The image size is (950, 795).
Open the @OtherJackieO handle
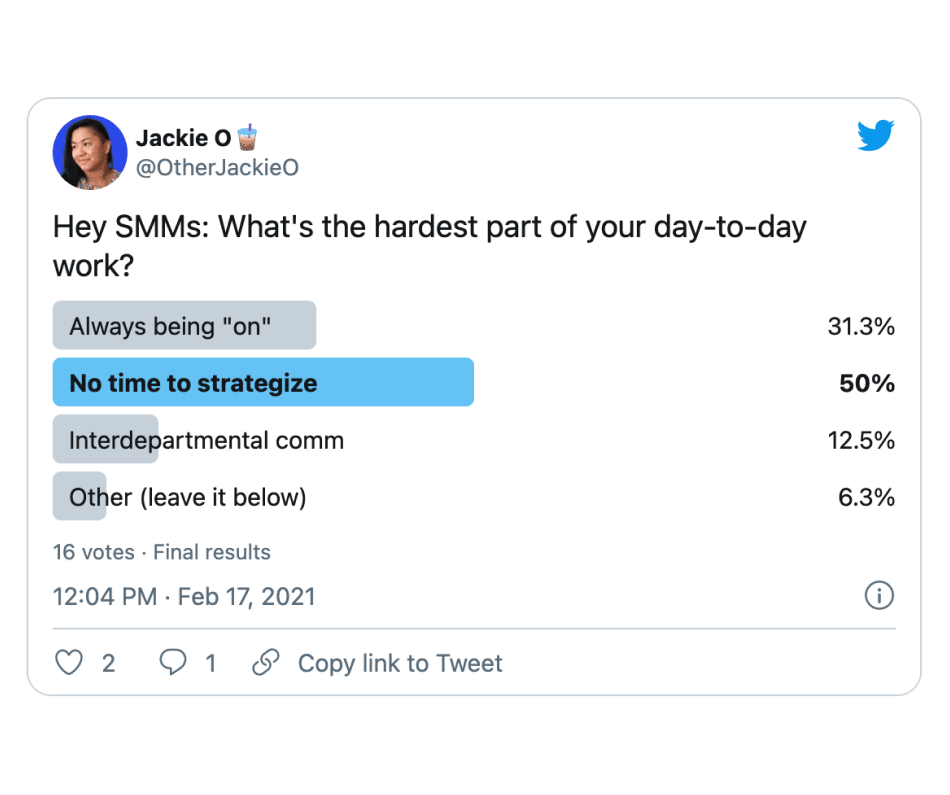(x=217, y=168)
